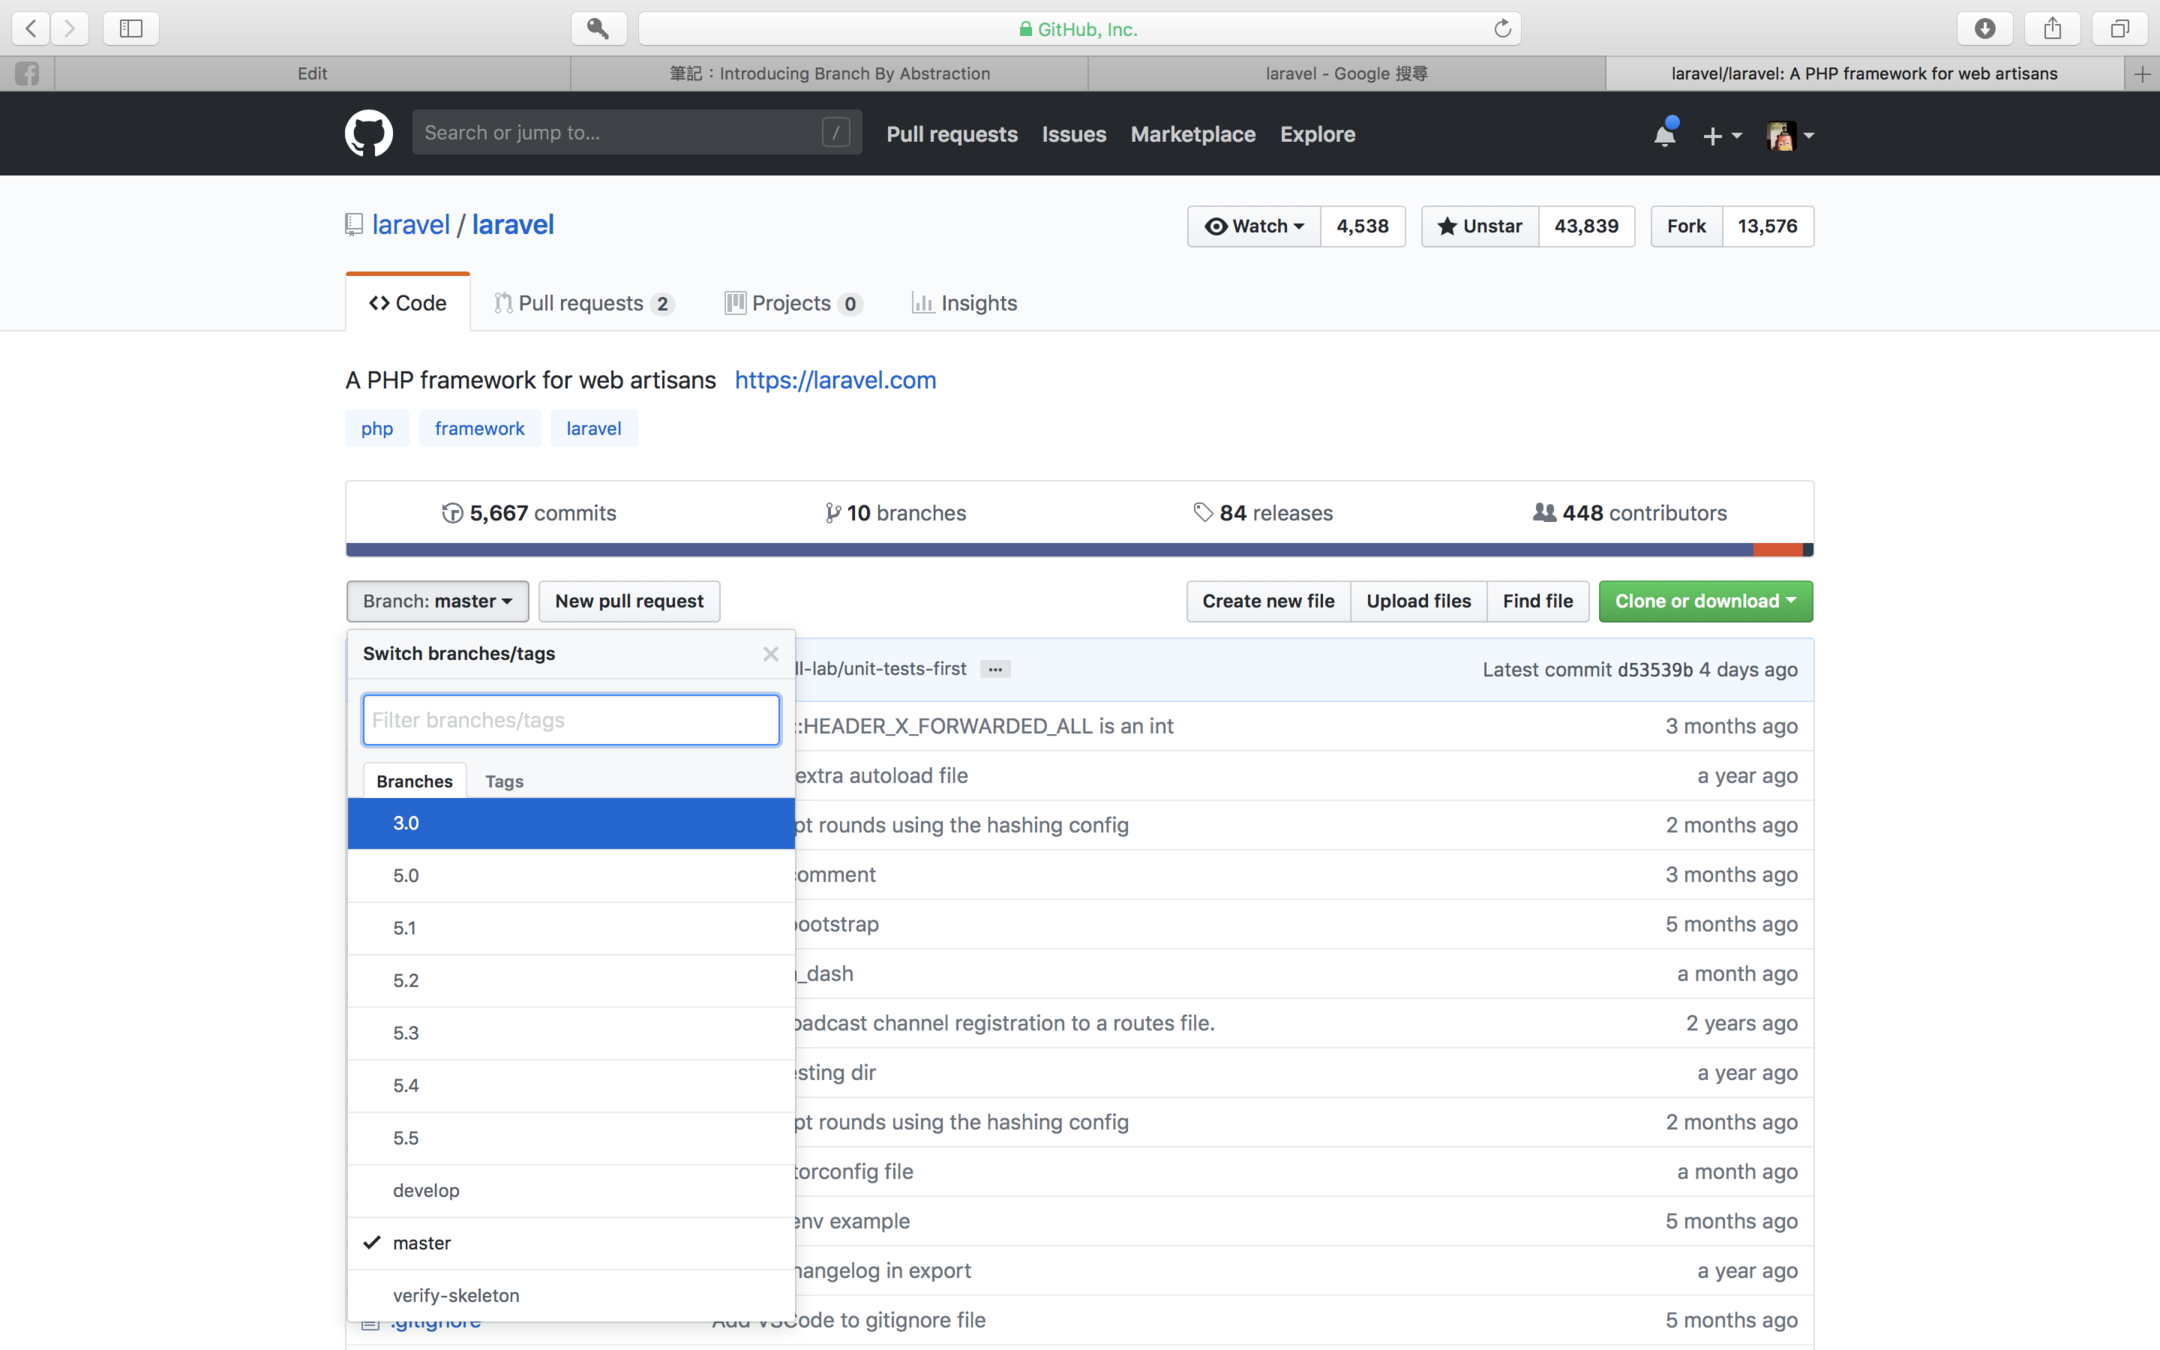Click the New pull request button
Screen dimensions: 2160x1350
pyautogui.click(x=629, y=601)
